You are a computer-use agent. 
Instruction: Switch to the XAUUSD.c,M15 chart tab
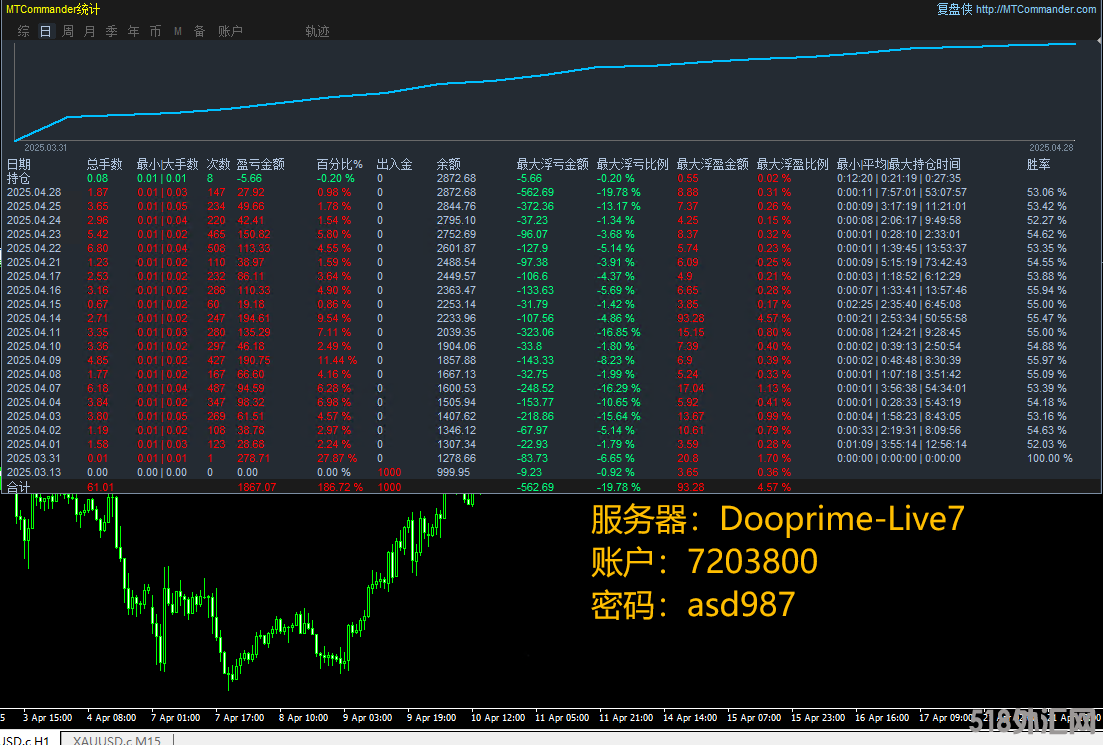[x=117, y=740]
